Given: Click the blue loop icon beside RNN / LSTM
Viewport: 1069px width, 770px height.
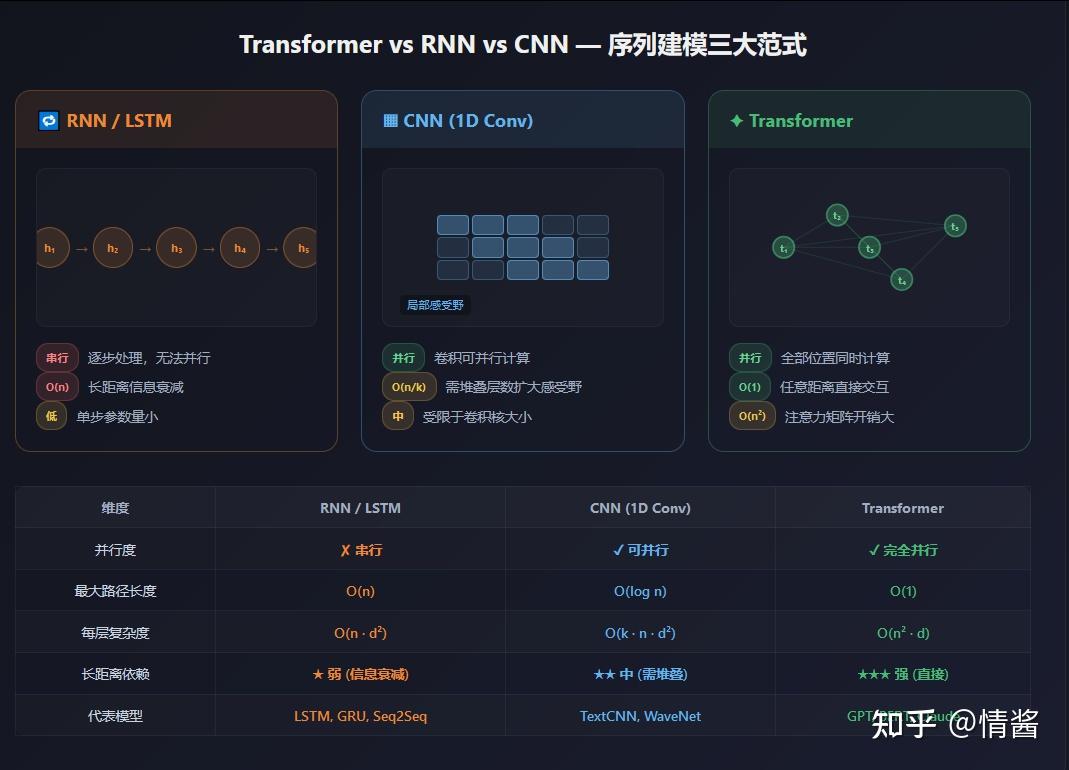Looking at the screenshot, I should [48, 121].
